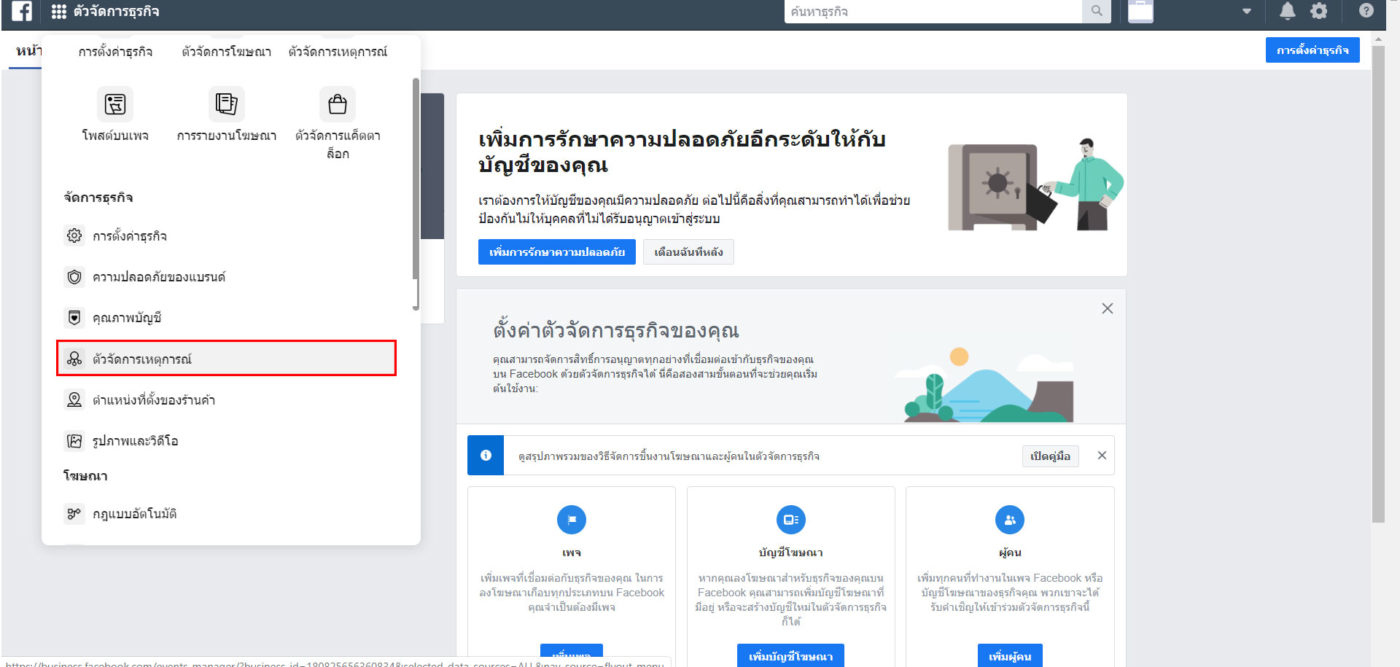The image size is (1400, 667).
Task: Open โพสต์บนเพจ shortcut icon
Action: [116, 104]
